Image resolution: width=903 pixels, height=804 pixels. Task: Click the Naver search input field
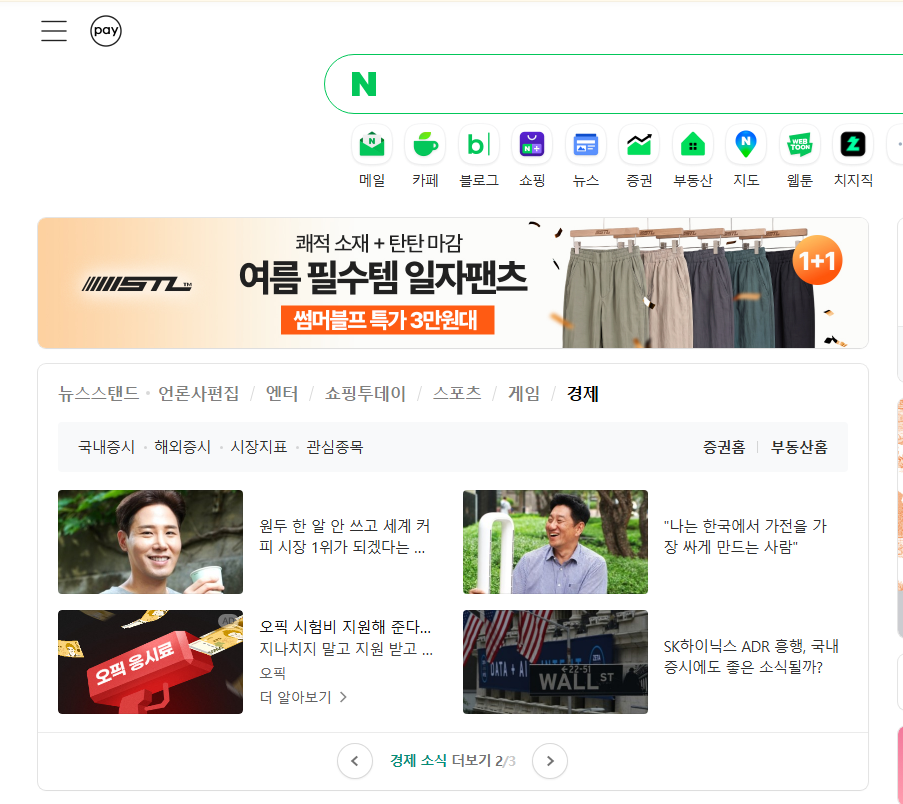(633, 84)
